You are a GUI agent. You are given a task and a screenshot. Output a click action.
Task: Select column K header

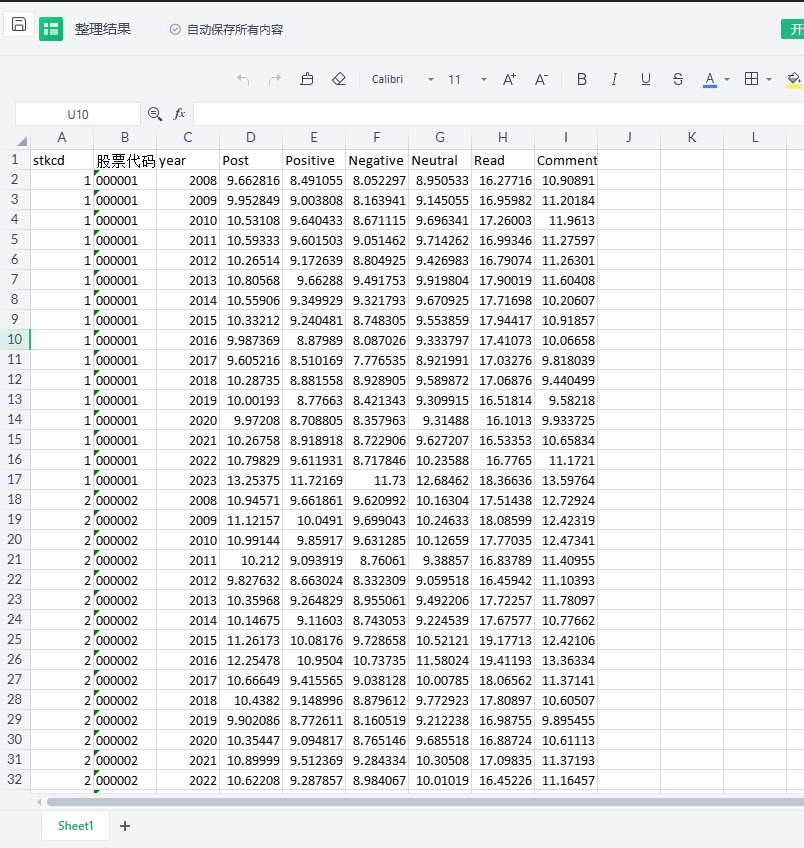tap(692, 137)
